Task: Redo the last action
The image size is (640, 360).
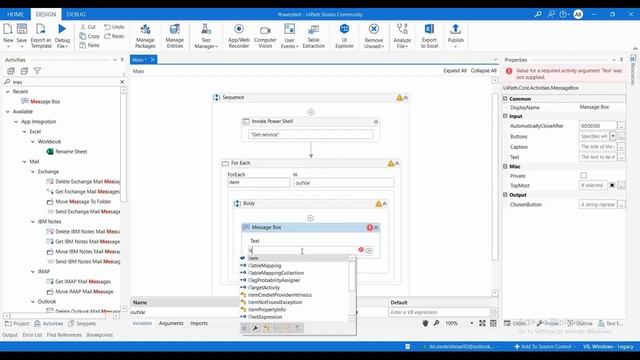Action: tap(114, 36)
